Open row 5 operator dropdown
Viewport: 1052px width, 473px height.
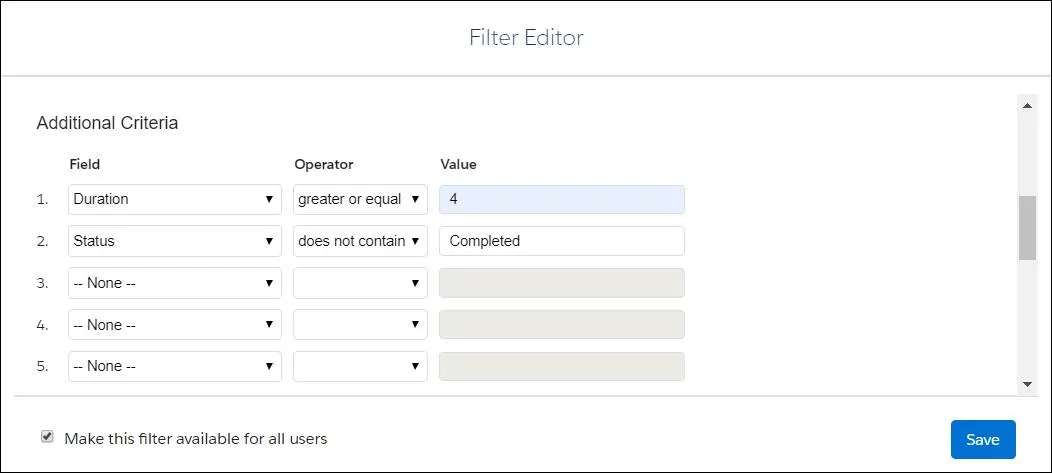click(x=360, y=366)
